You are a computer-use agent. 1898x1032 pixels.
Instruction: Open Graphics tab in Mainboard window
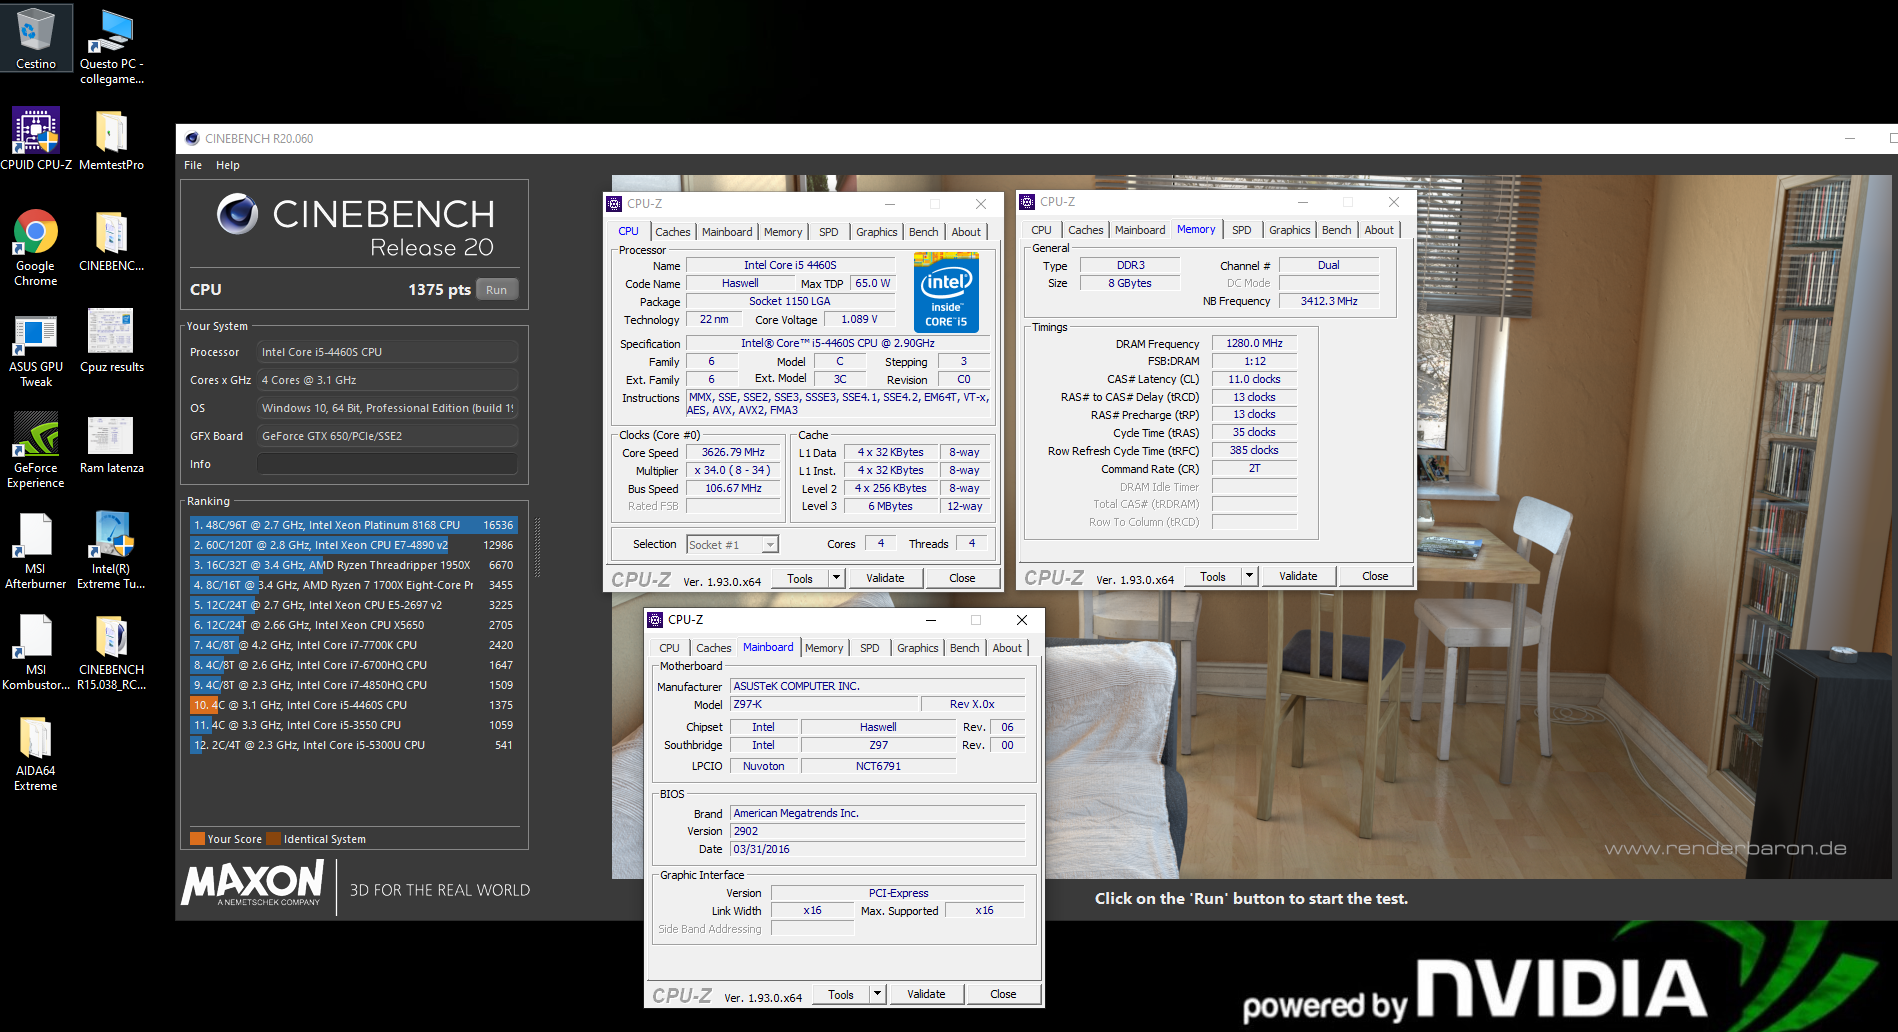[918, 648]
